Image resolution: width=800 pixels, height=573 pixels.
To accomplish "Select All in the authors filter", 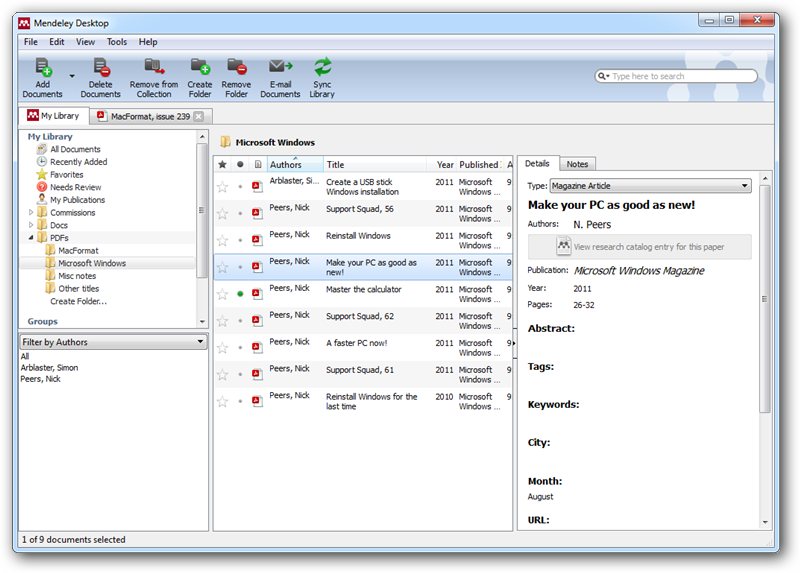I will pyautogui.click(x=25, y=356).
